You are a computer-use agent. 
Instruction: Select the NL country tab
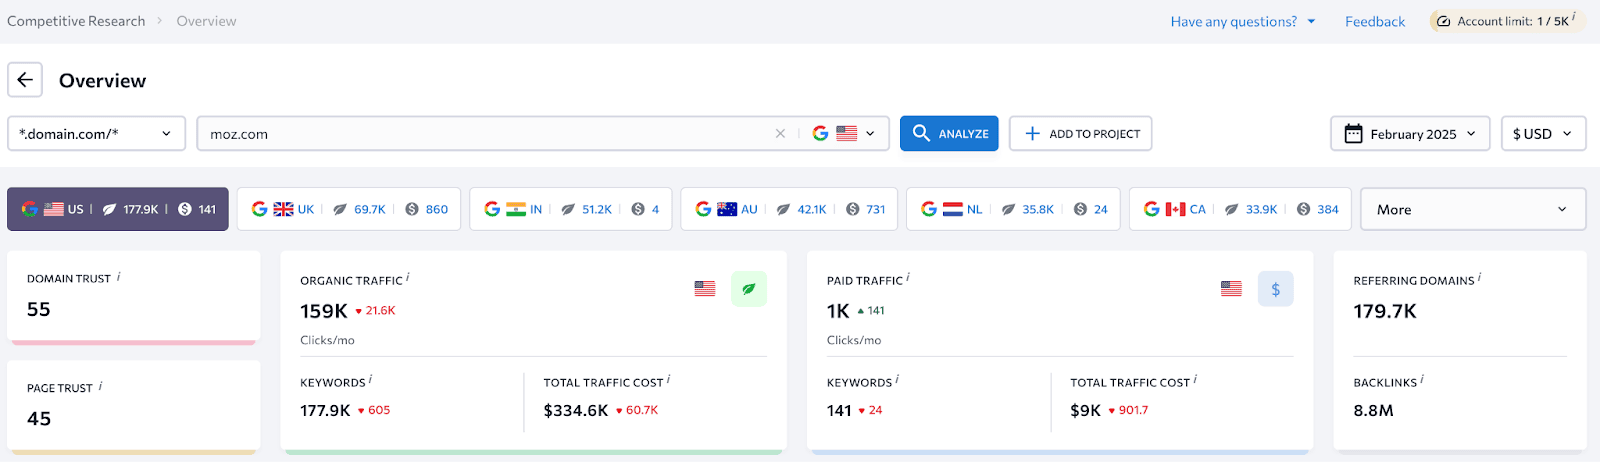[1013, 209]
